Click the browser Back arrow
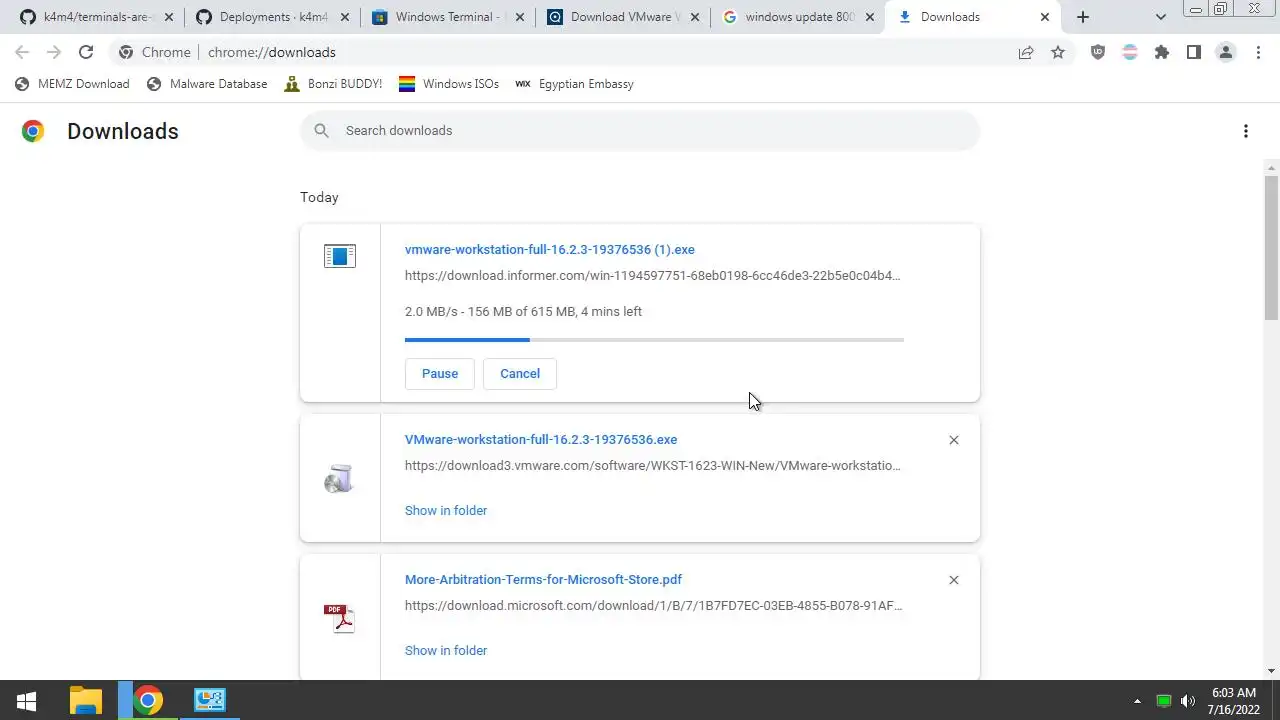This screenshot has width=1280, height=720. click(x=22, y=52)
